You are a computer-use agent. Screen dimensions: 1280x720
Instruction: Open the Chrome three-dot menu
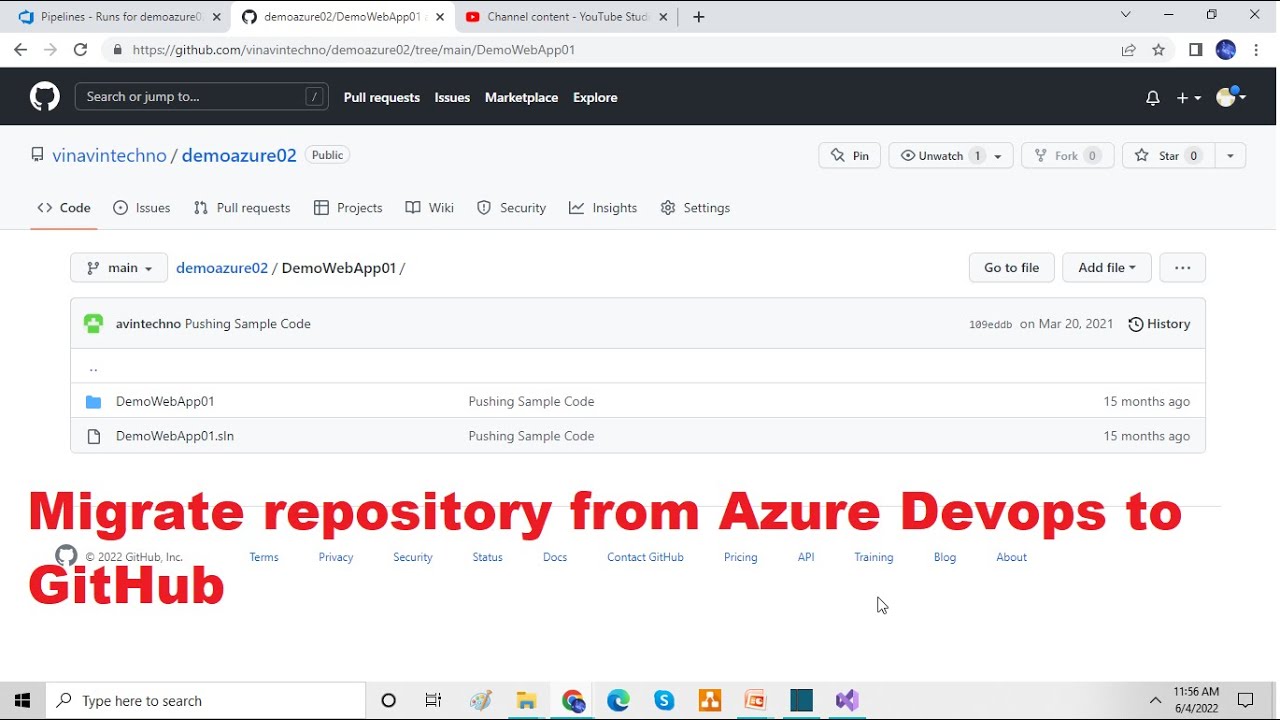pyautogui.click(x=1256, y=50)
